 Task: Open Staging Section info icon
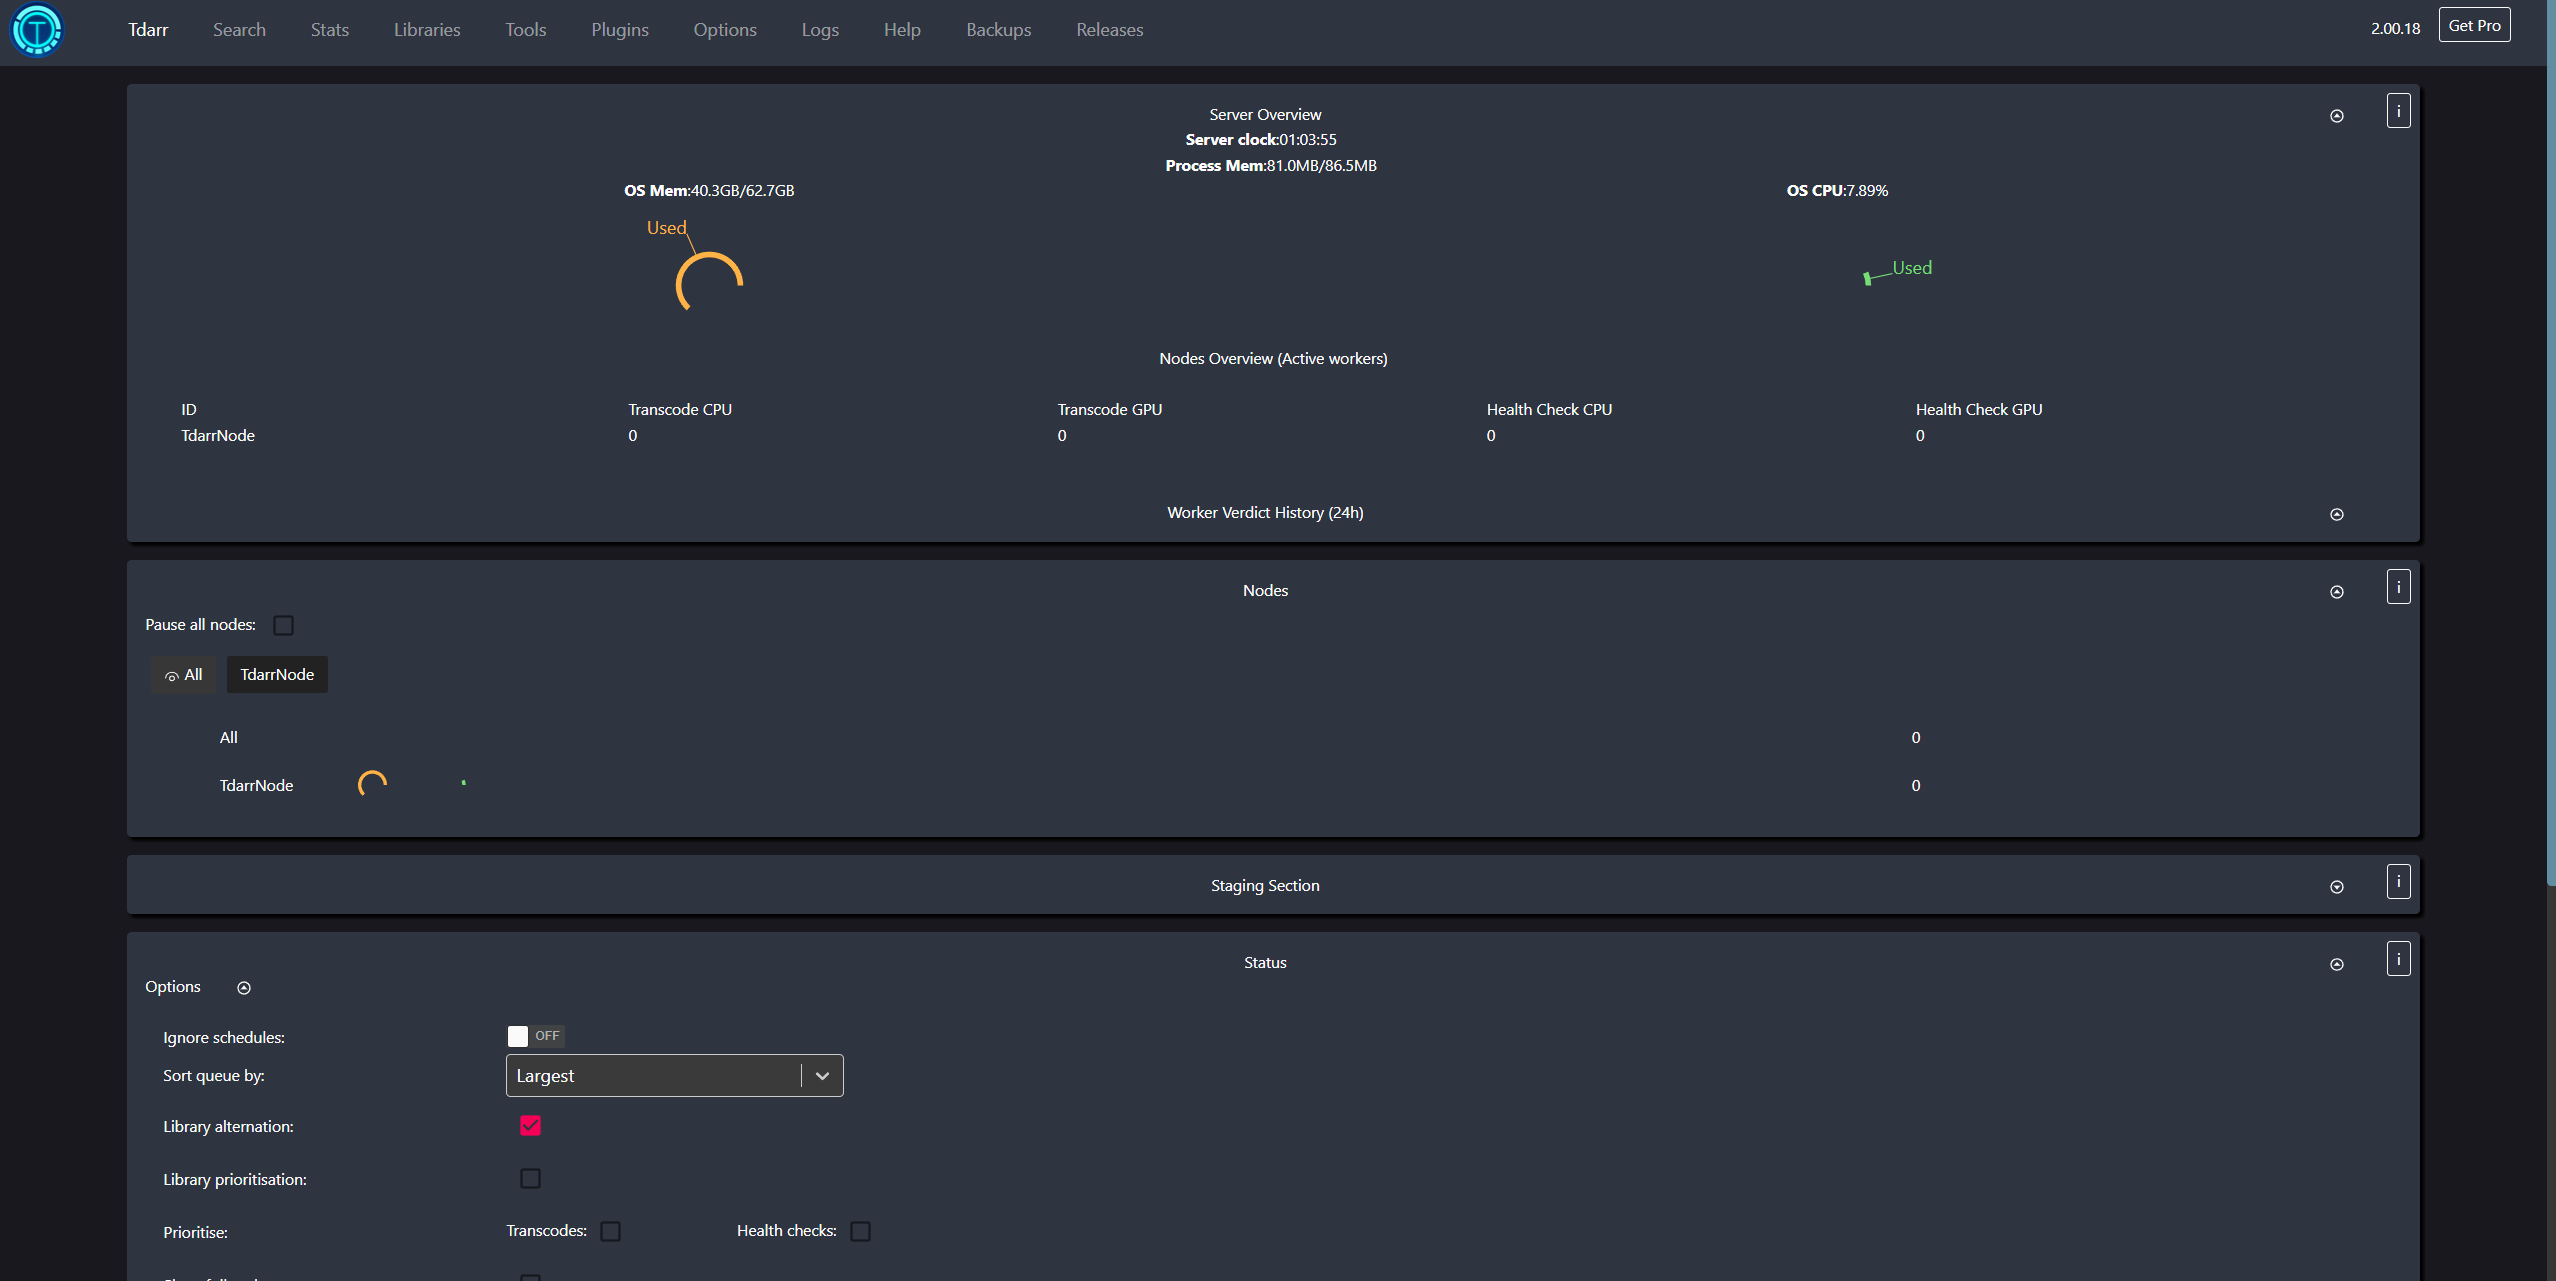2398,882
